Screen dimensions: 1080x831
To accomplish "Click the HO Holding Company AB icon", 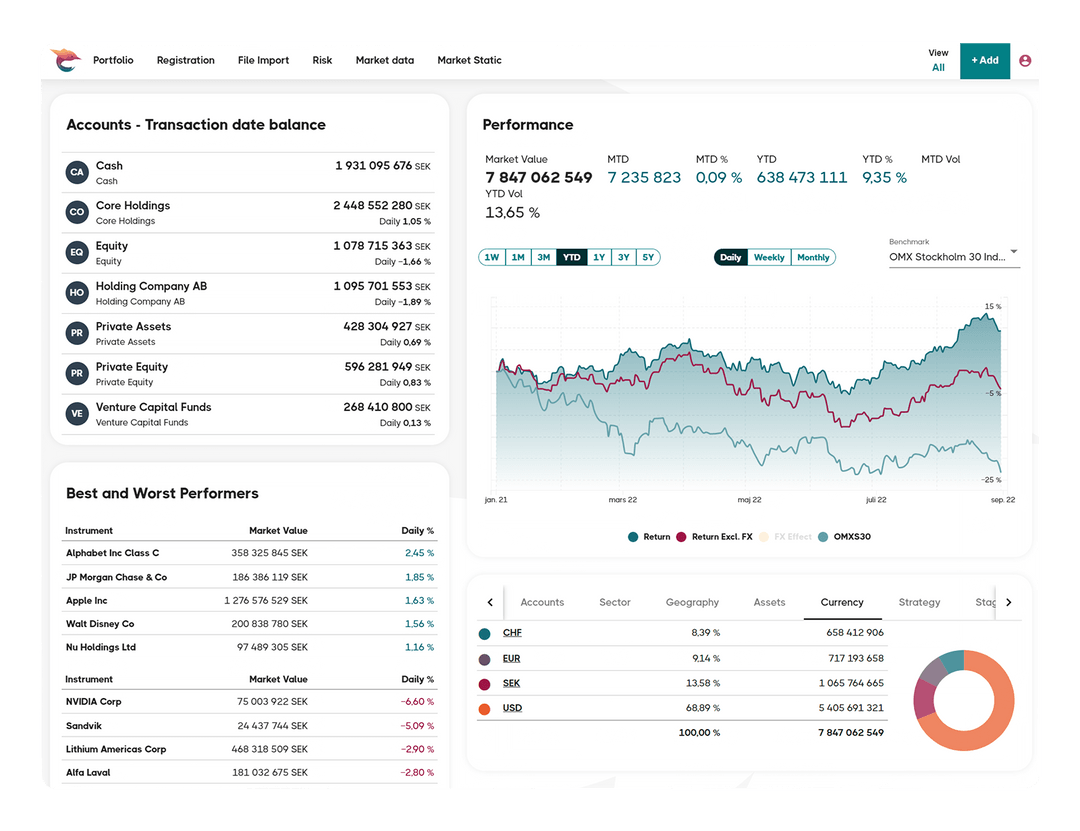I will click(77, 293).
